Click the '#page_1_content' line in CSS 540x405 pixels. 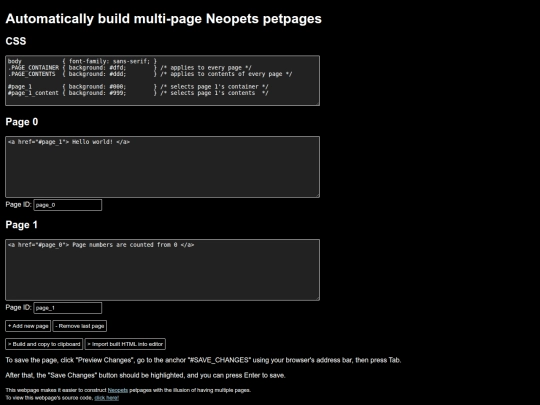point(138,93)
